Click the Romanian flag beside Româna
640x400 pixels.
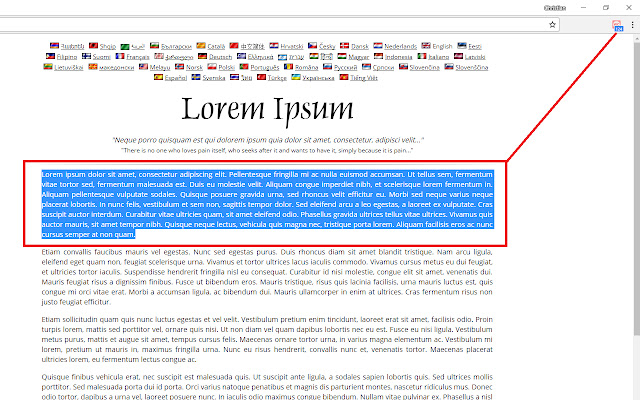pyautogui.click(x=289, y=67)
